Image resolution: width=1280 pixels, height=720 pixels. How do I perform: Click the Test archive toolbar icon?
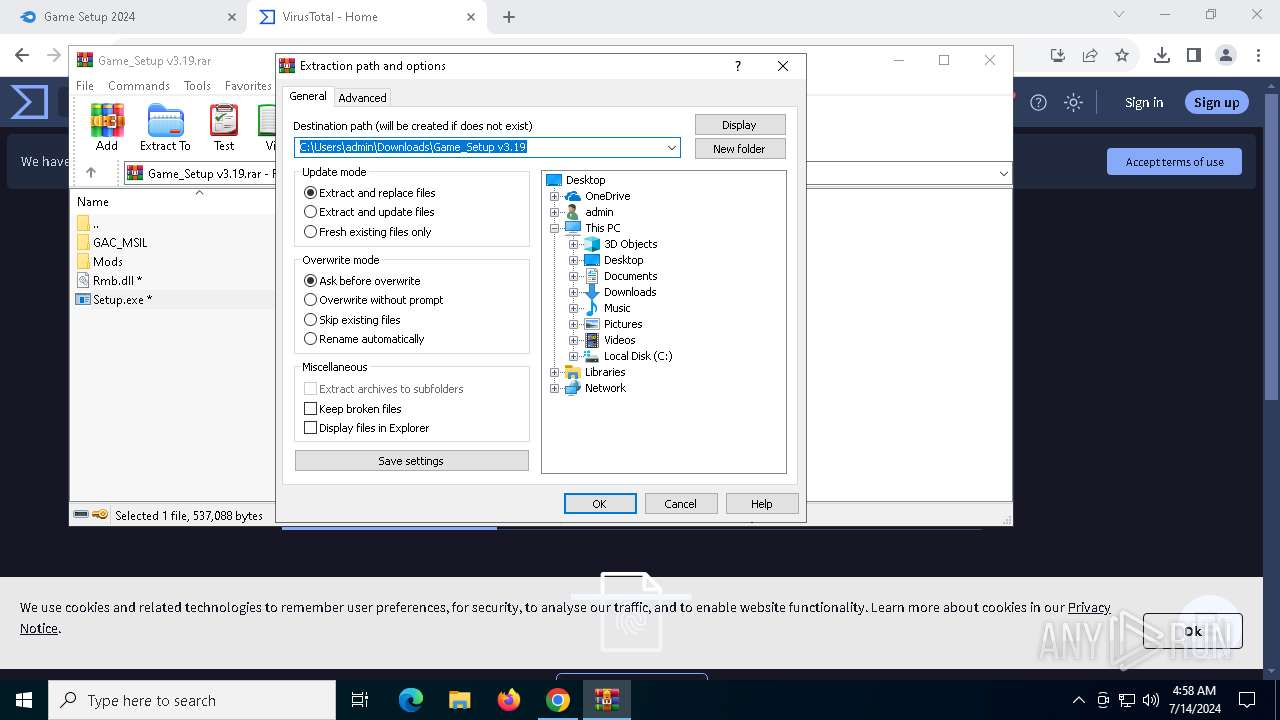pyautogui.click(x=224, y=127)
